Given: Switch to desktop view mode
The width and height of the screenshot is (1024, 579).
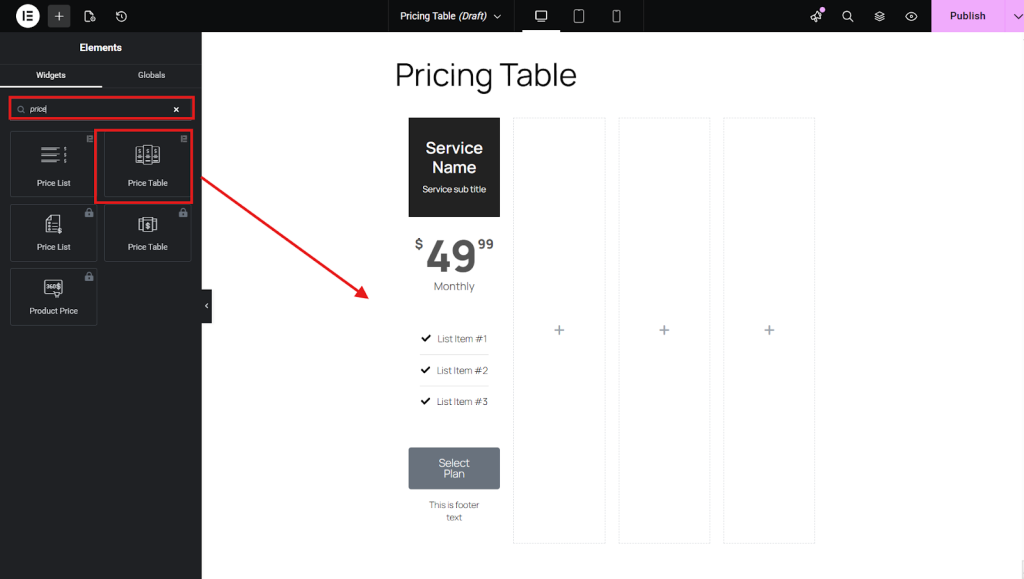Looking at the screenshot, I should pyautogui.click(x=541, y=16).
